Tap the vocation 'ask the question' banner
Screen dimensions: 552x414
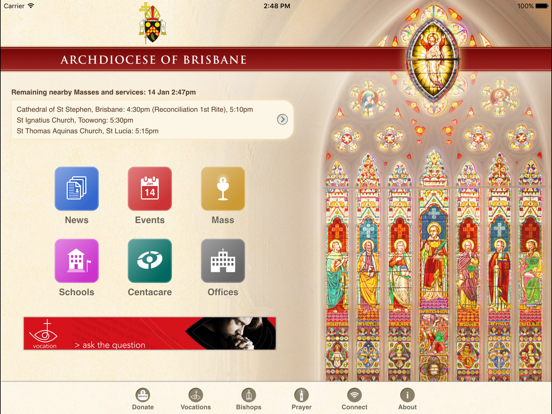click(x=150, y=333)
